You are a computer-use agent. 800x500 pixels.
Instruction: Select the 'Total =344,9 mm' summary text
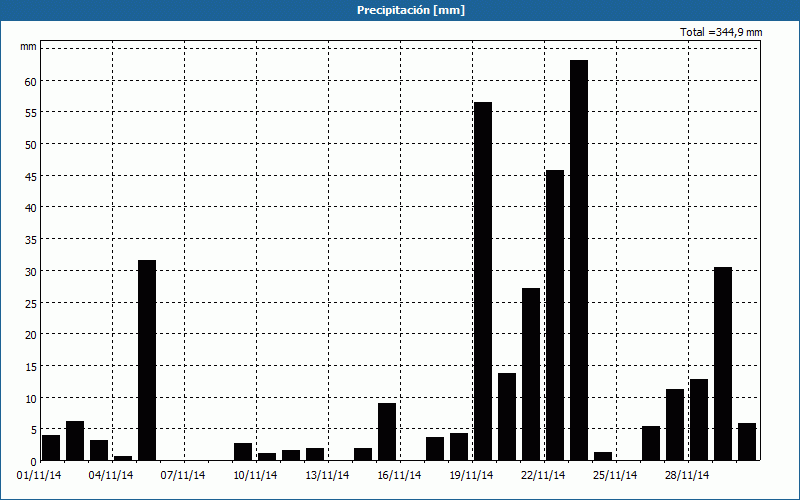(x=721, y=32)
